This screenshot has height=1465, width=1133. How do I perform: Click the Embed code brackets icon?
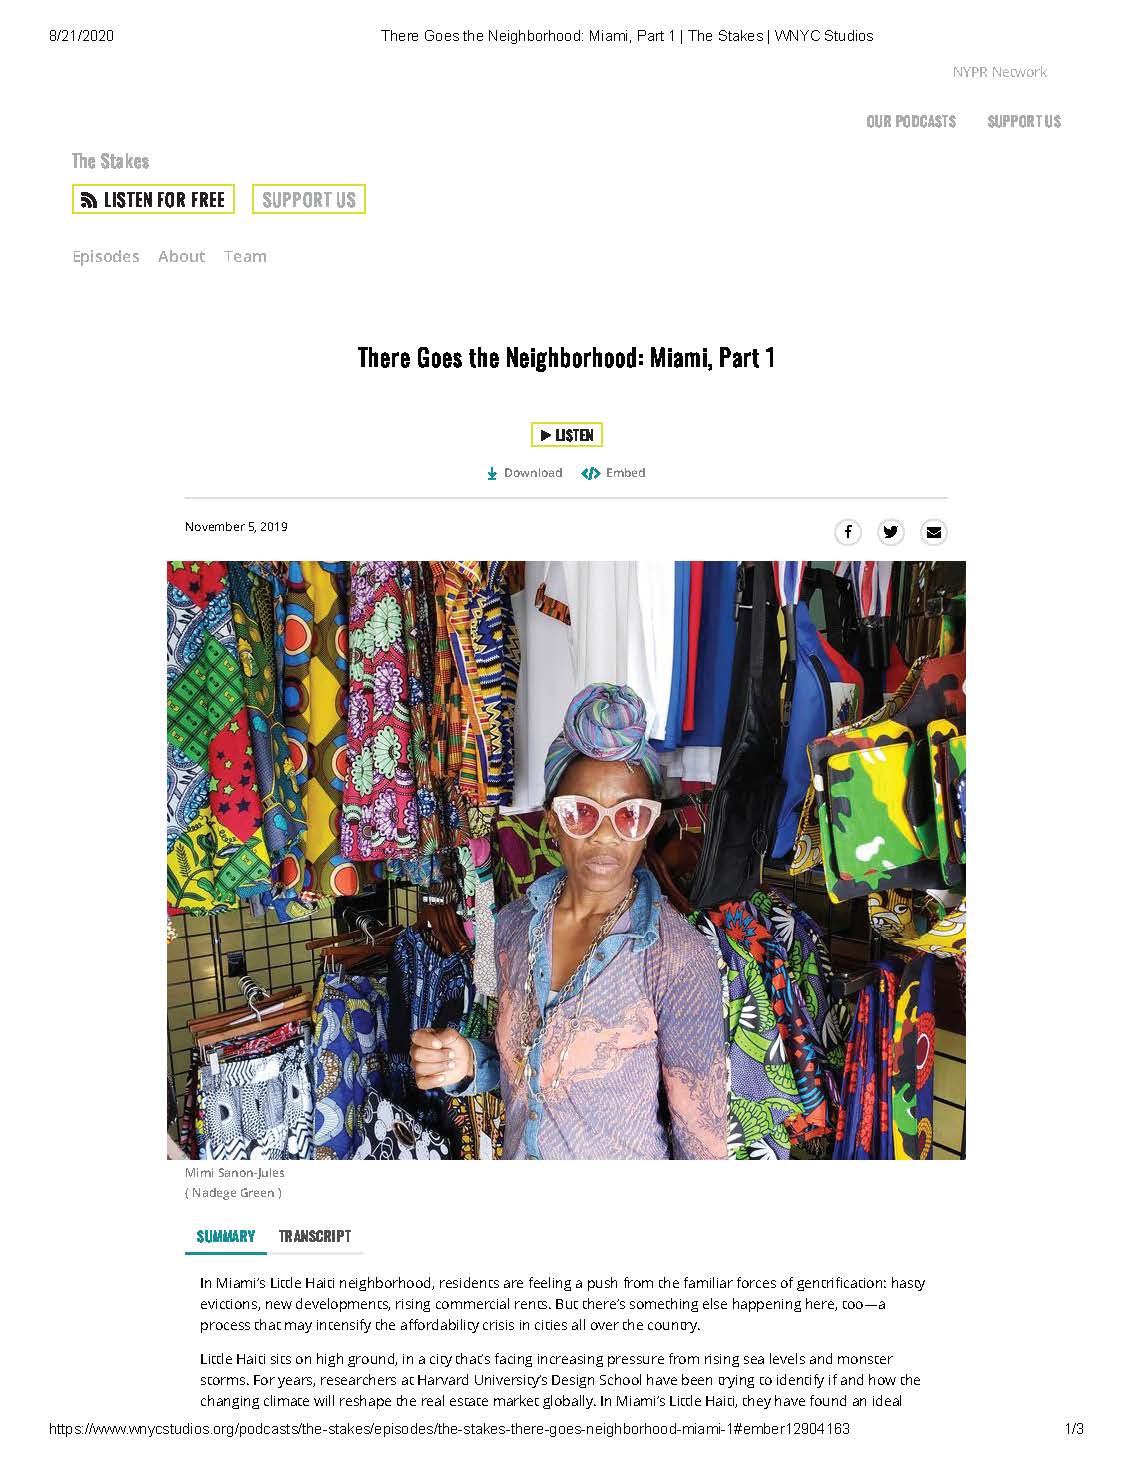click(591, 473)
